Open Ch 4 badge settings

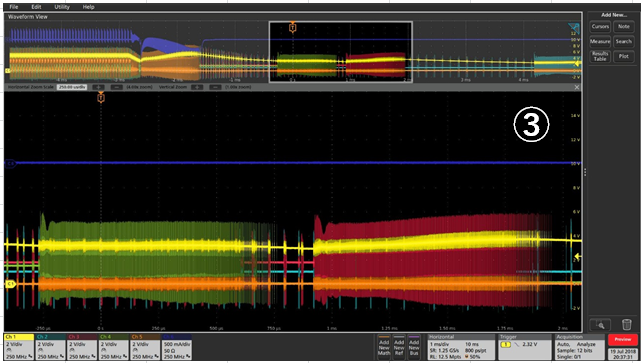[x=114, y=347]
